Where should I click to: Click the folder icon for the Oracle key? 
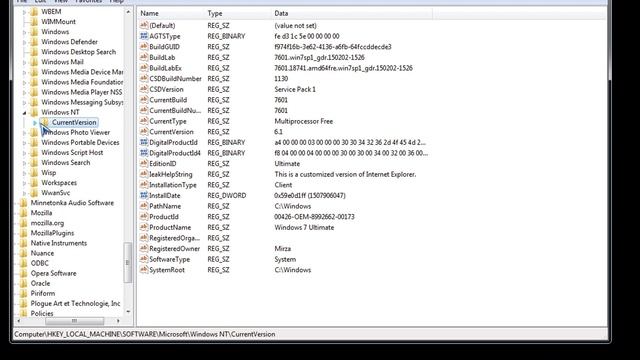click(24, 283)
